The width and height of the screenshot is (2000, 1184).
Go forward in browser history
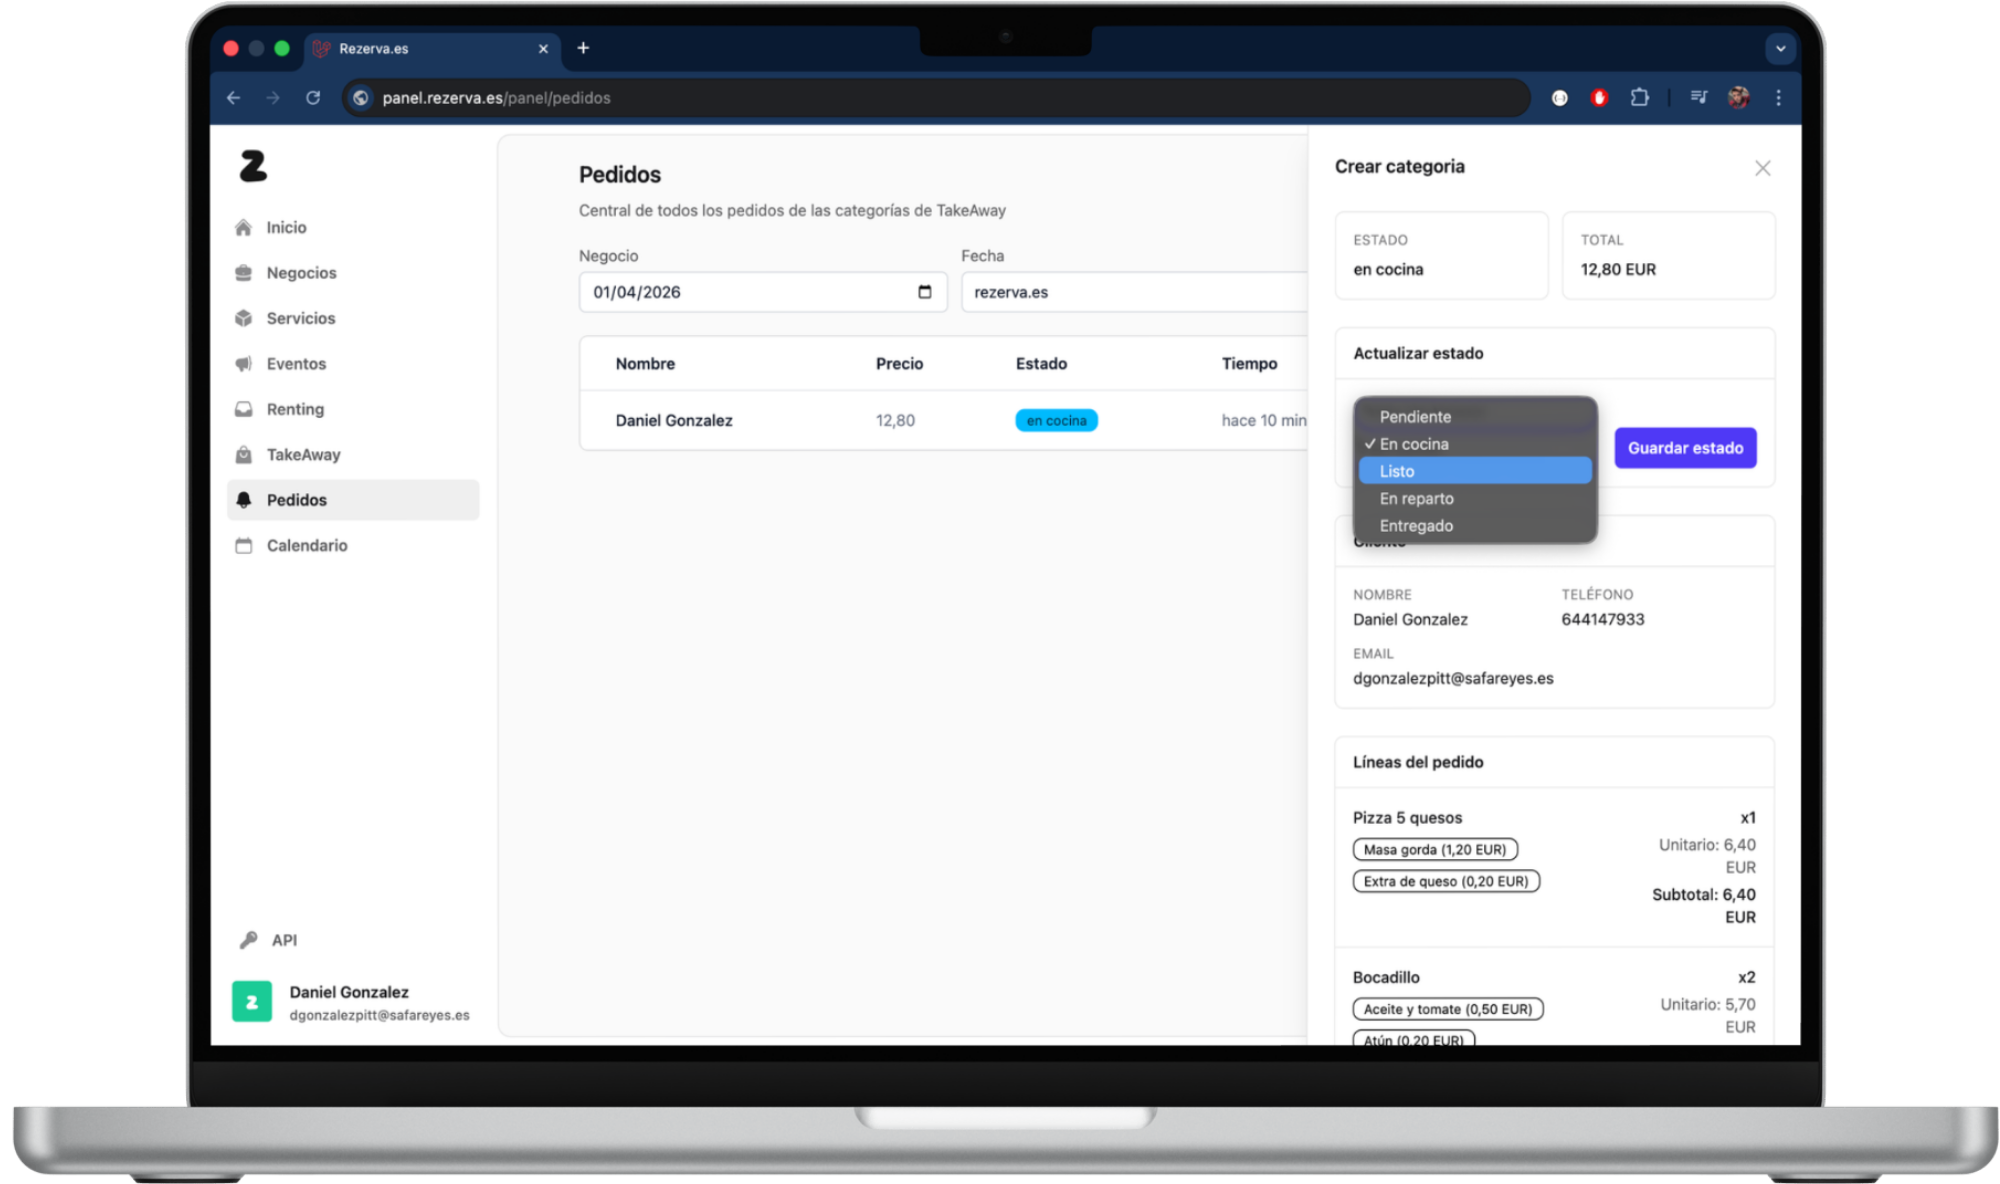click(x=273, y=98)
